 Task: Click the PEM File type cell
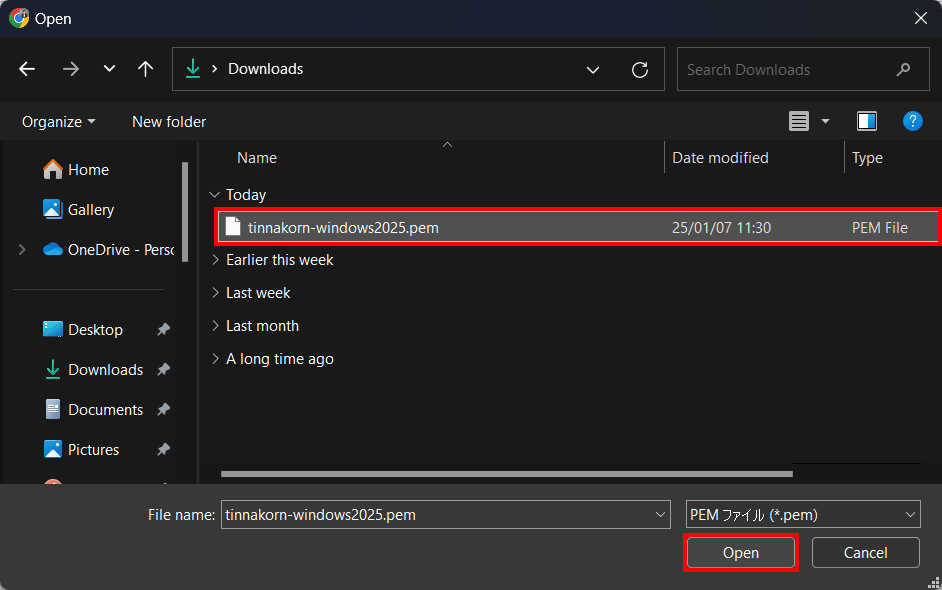(x=880, y=228)
